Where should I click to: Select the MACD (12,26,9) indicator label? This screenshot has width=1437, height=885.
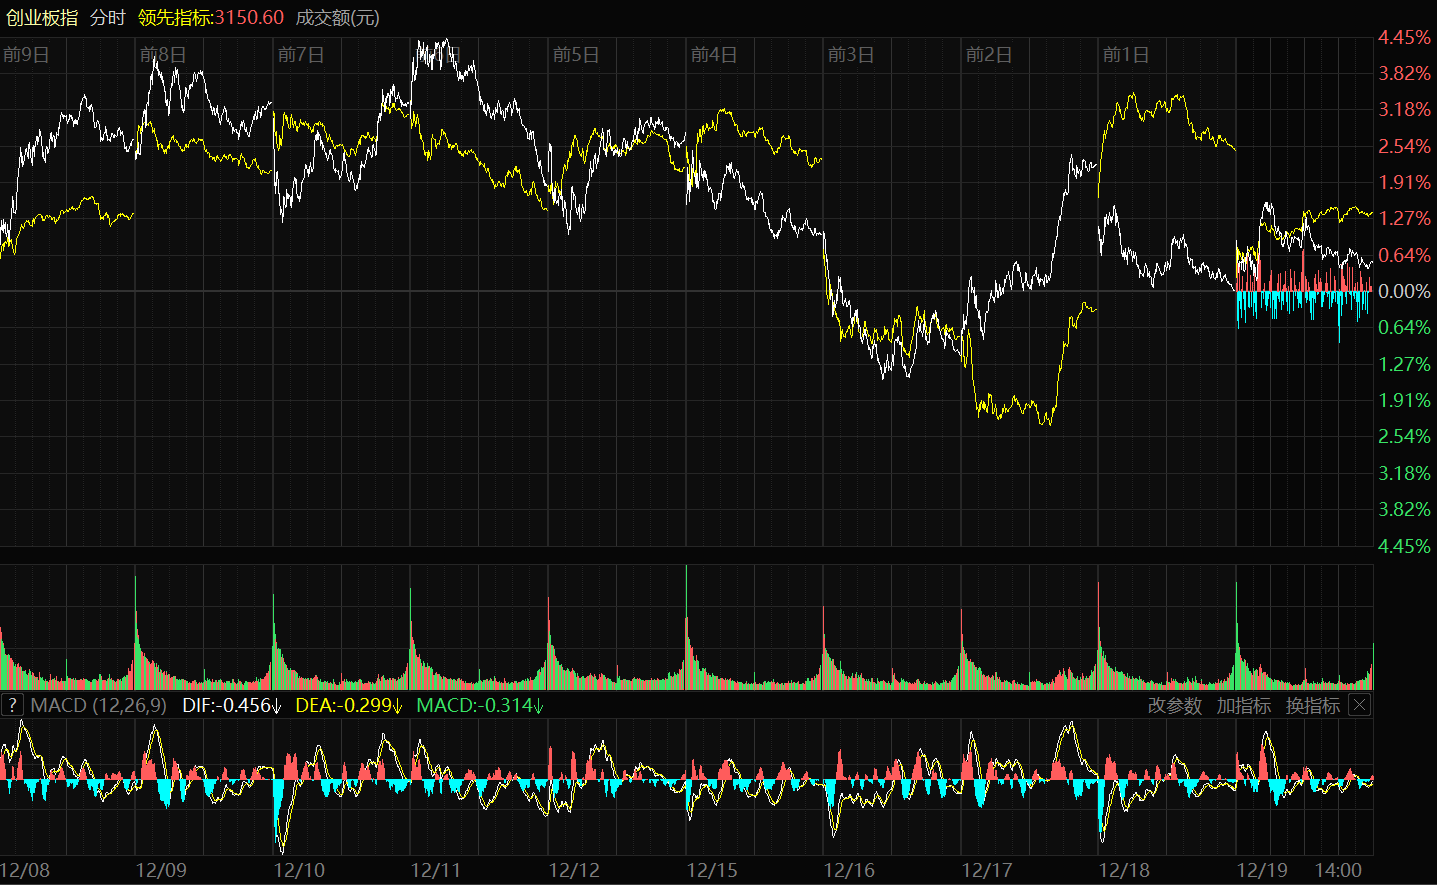[98, 705]
